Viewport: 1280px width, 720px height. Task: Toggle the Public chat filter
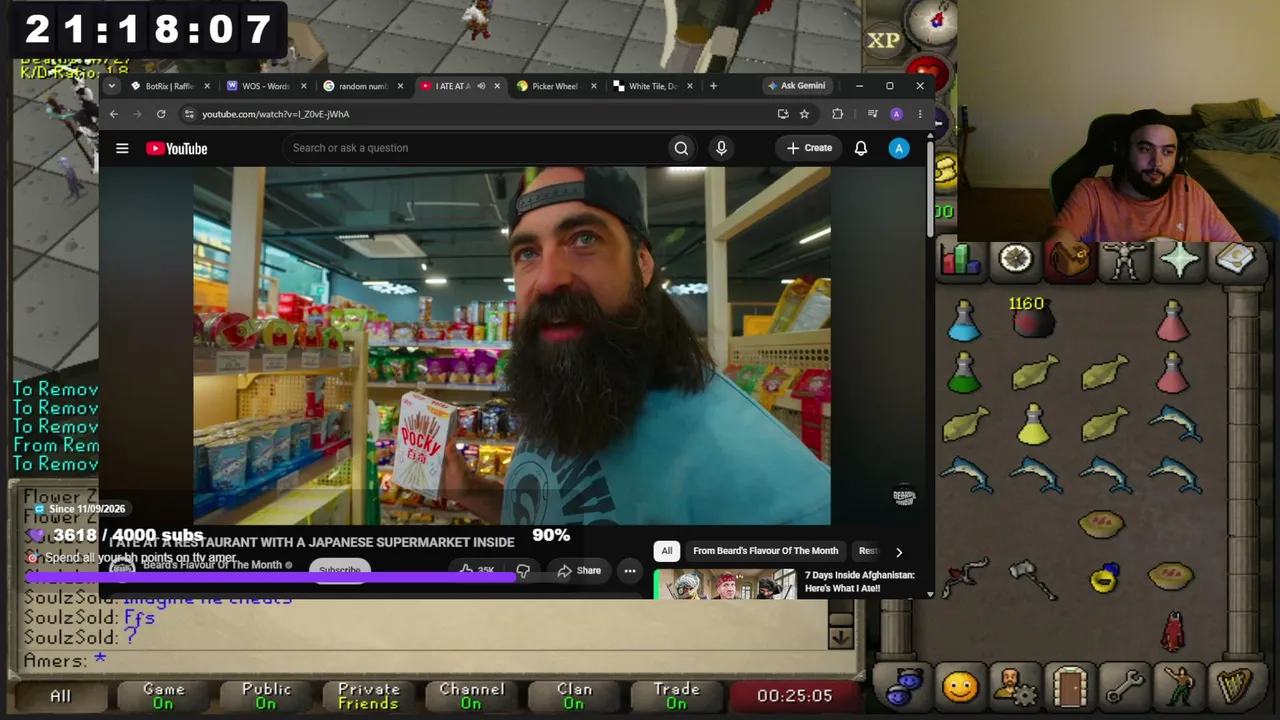266,696
